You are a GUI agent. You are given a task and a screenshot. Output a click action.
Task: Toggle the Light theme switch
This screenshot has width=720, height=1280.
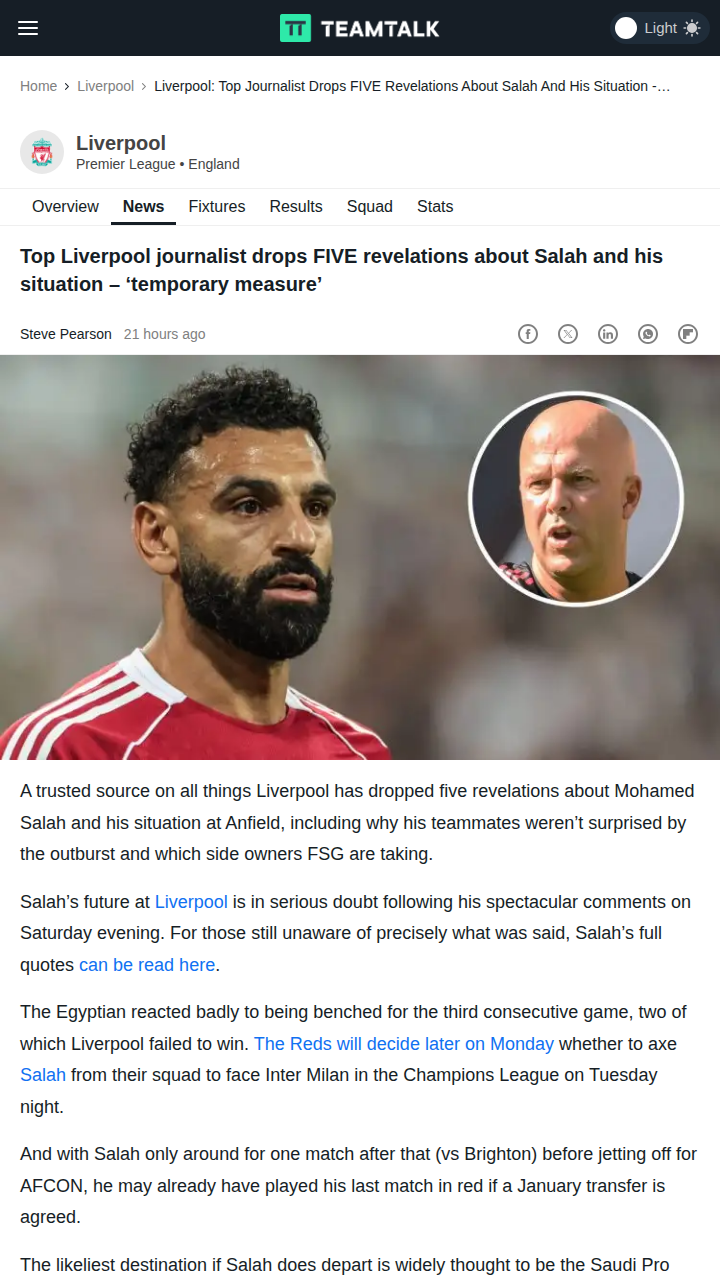click(659, 28)
